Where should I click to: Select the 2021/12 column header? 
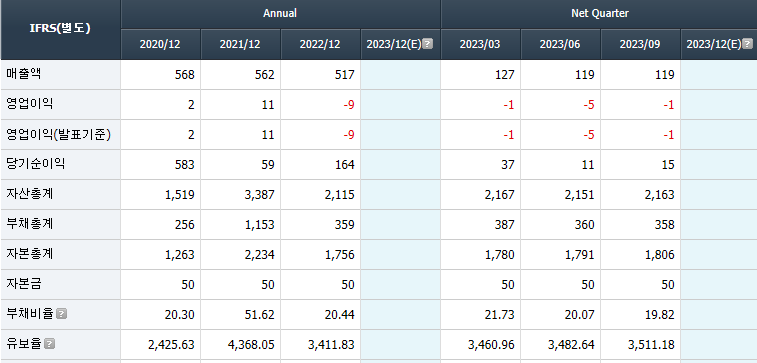pyautogui.click(x=240, y=44)
